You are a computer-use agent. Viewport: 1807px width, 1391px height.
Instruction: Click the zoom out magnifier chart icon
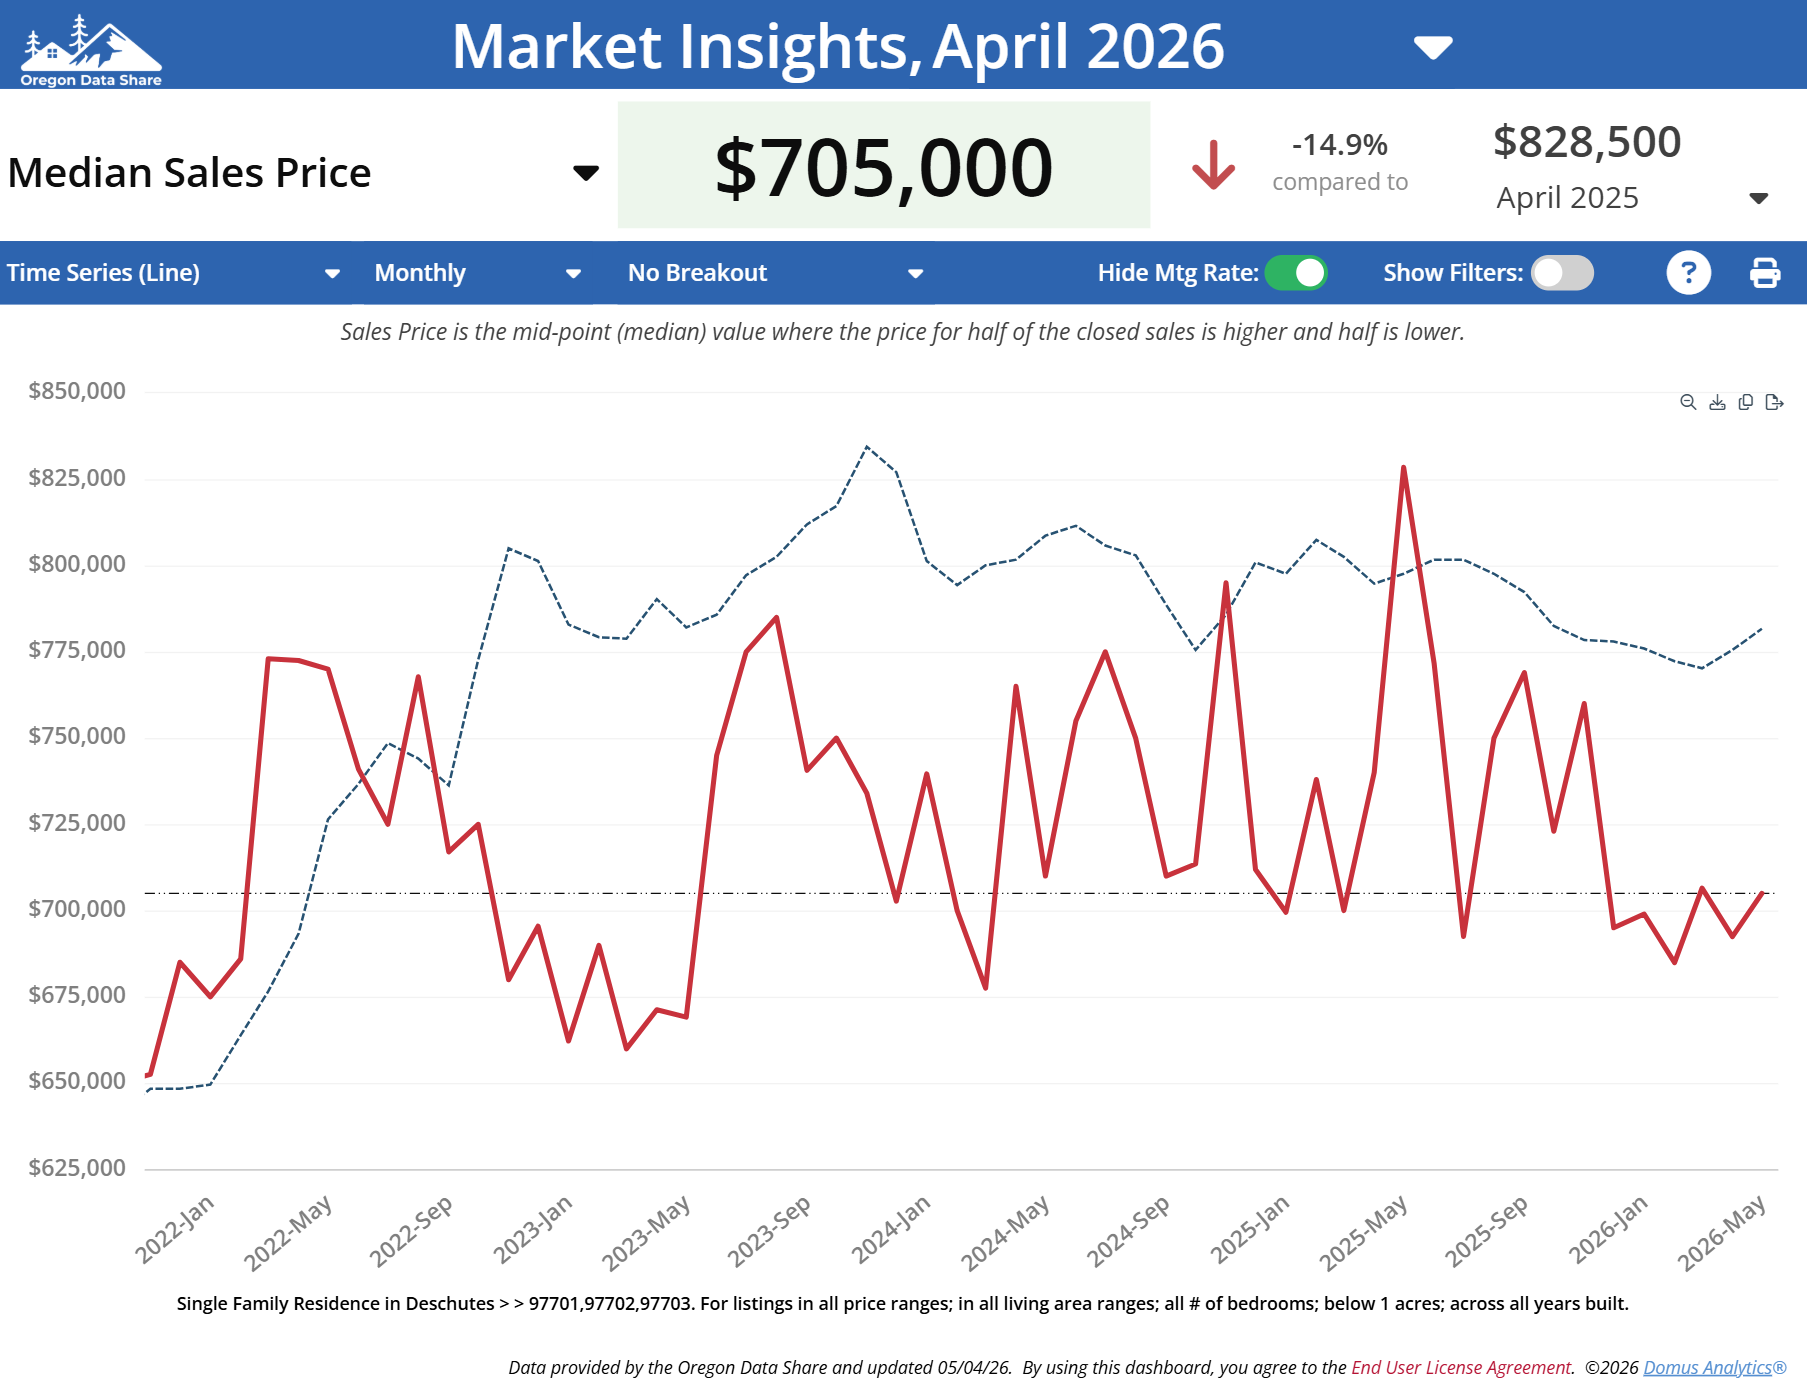(x=1688, y=402)
